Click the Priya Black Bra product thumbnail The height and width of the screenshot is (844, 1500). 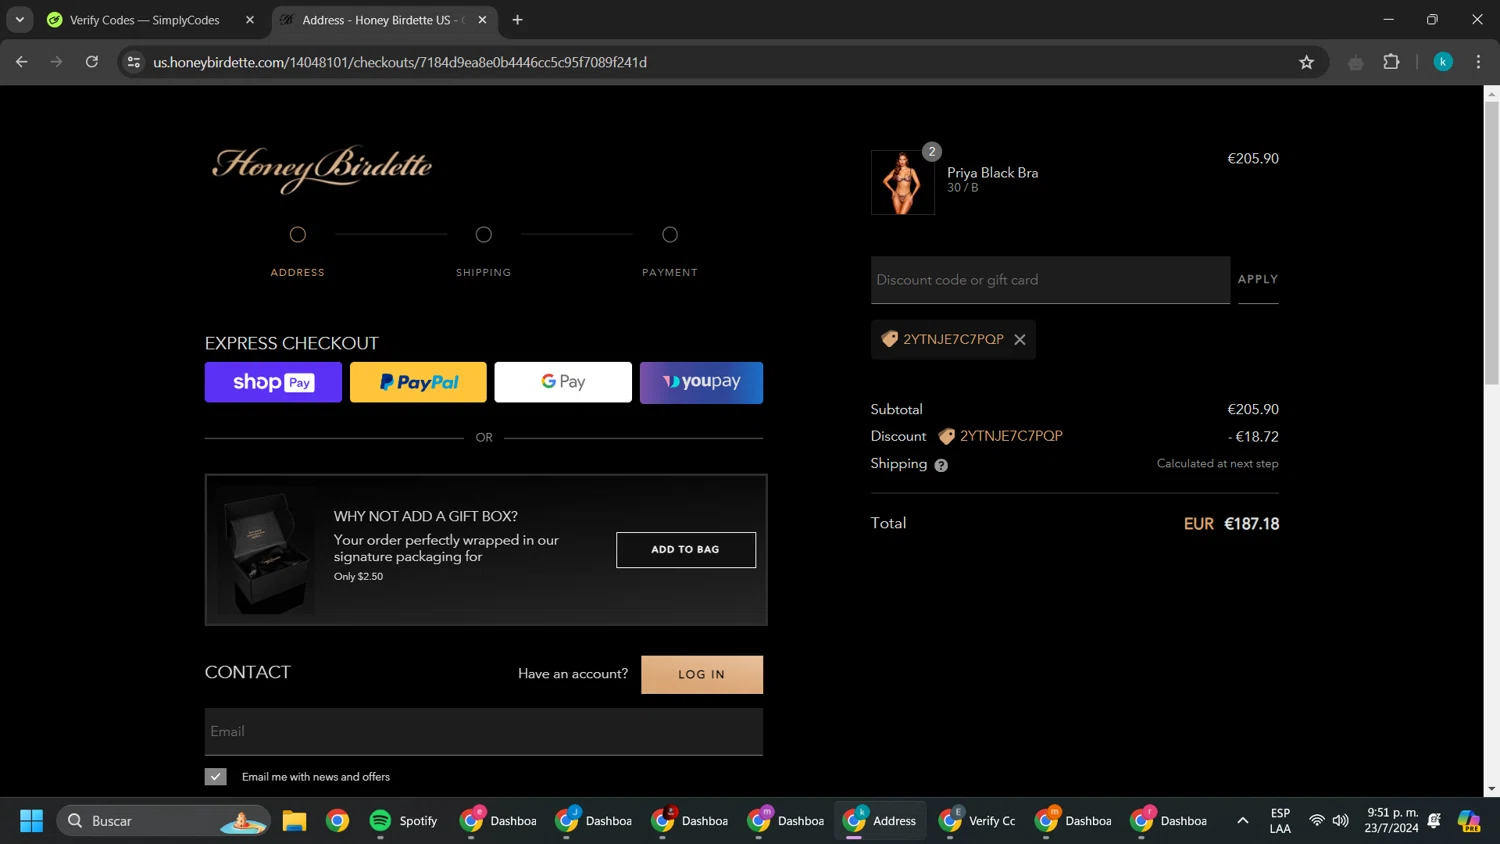point(903,183)
